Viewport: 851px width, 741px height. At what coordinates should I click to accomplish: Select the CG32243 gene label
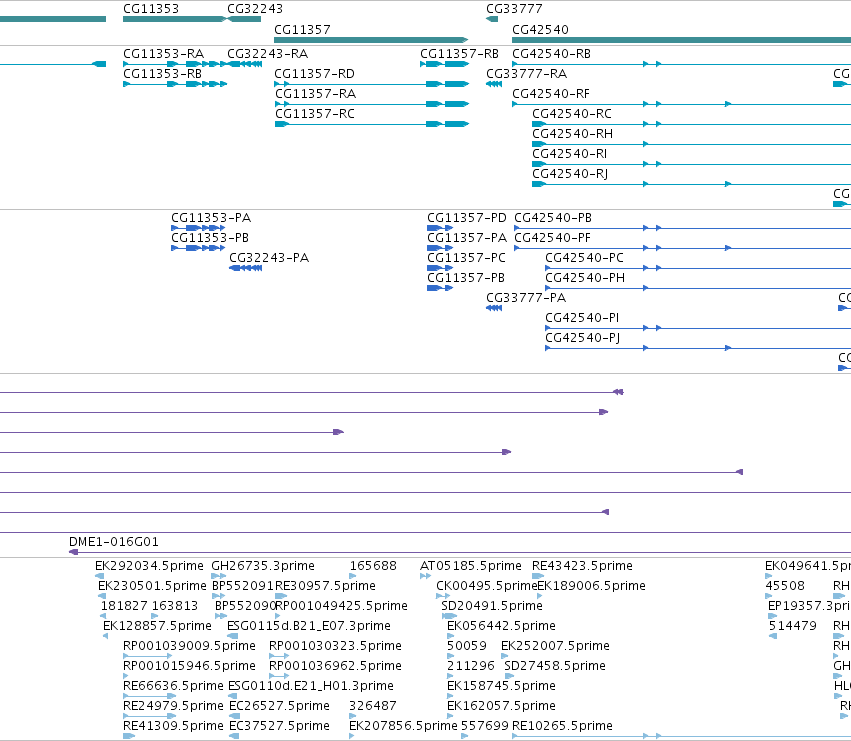click(x=255, y=9)
